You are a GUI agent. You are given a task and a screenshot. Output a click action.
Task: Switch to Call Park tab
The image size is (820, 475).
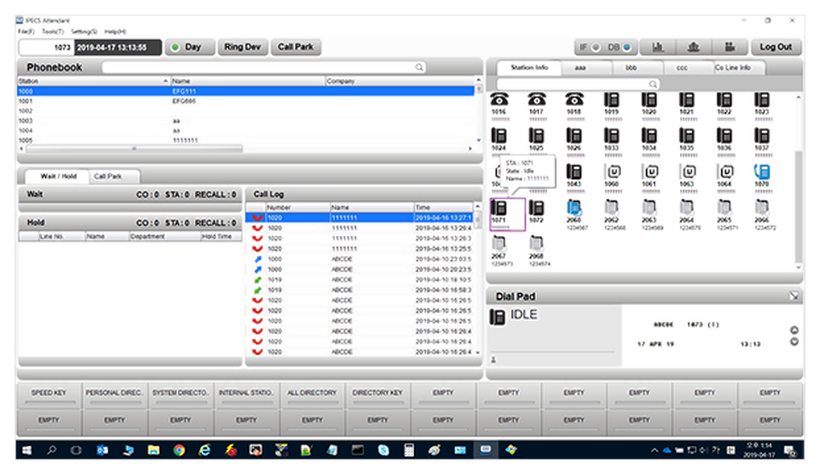pos(108,176)
